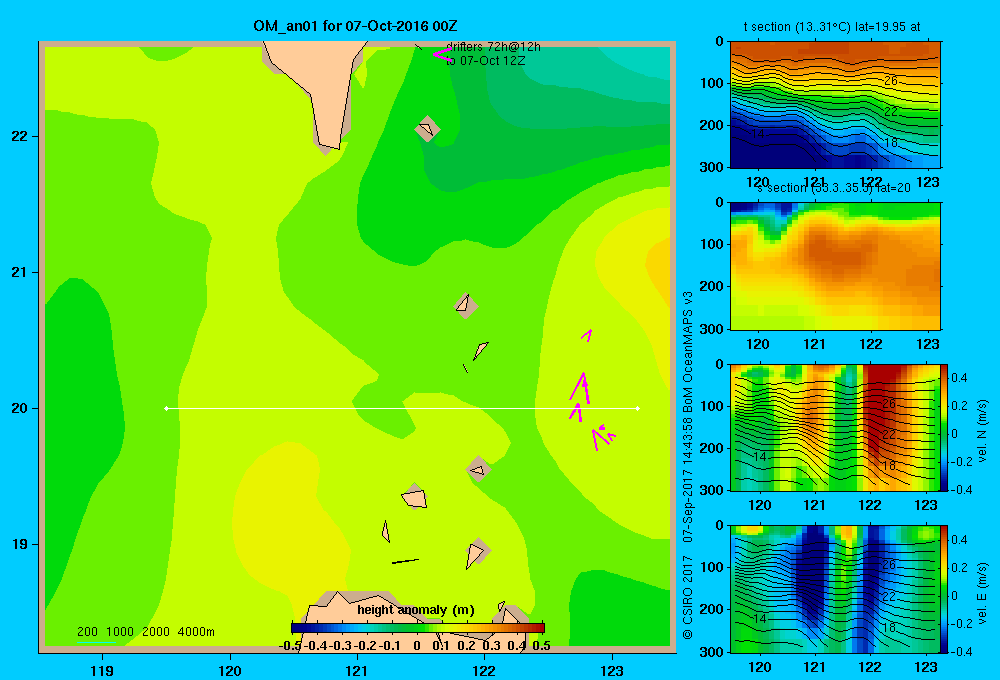
Task: Click longitude tick "120" below the main map
Action: click(x=230, y=670)
